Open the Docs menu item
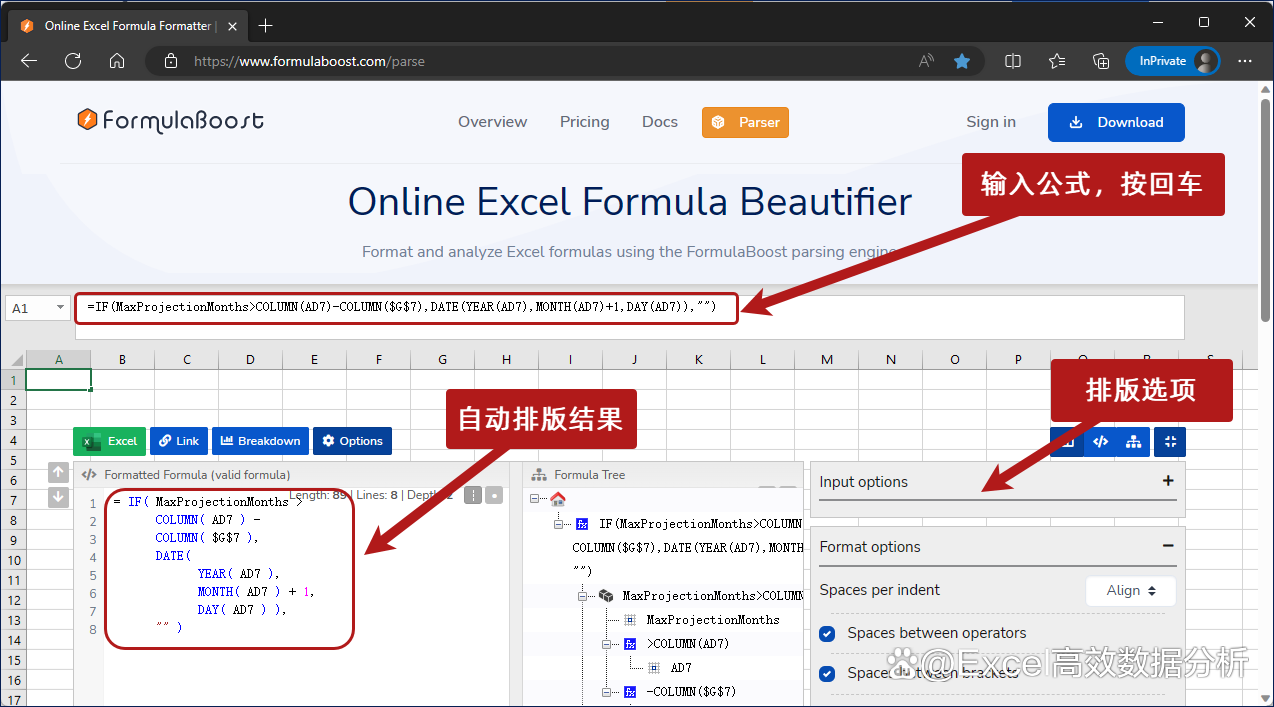Screen dimensions: 1274x707 coord(659,122)
